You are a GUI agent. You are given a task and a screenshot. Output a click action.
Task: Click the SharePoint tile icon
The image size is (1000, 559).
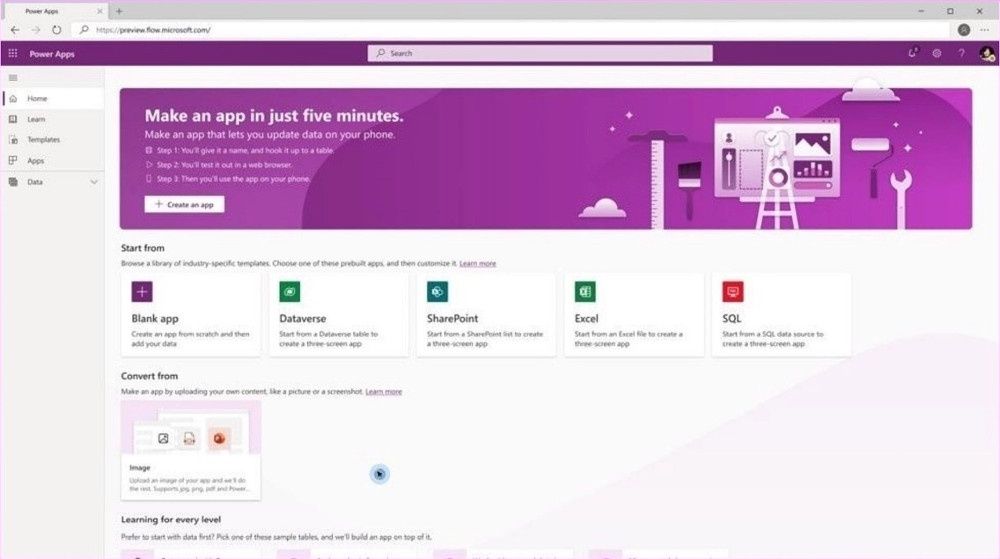pos(438,292)
